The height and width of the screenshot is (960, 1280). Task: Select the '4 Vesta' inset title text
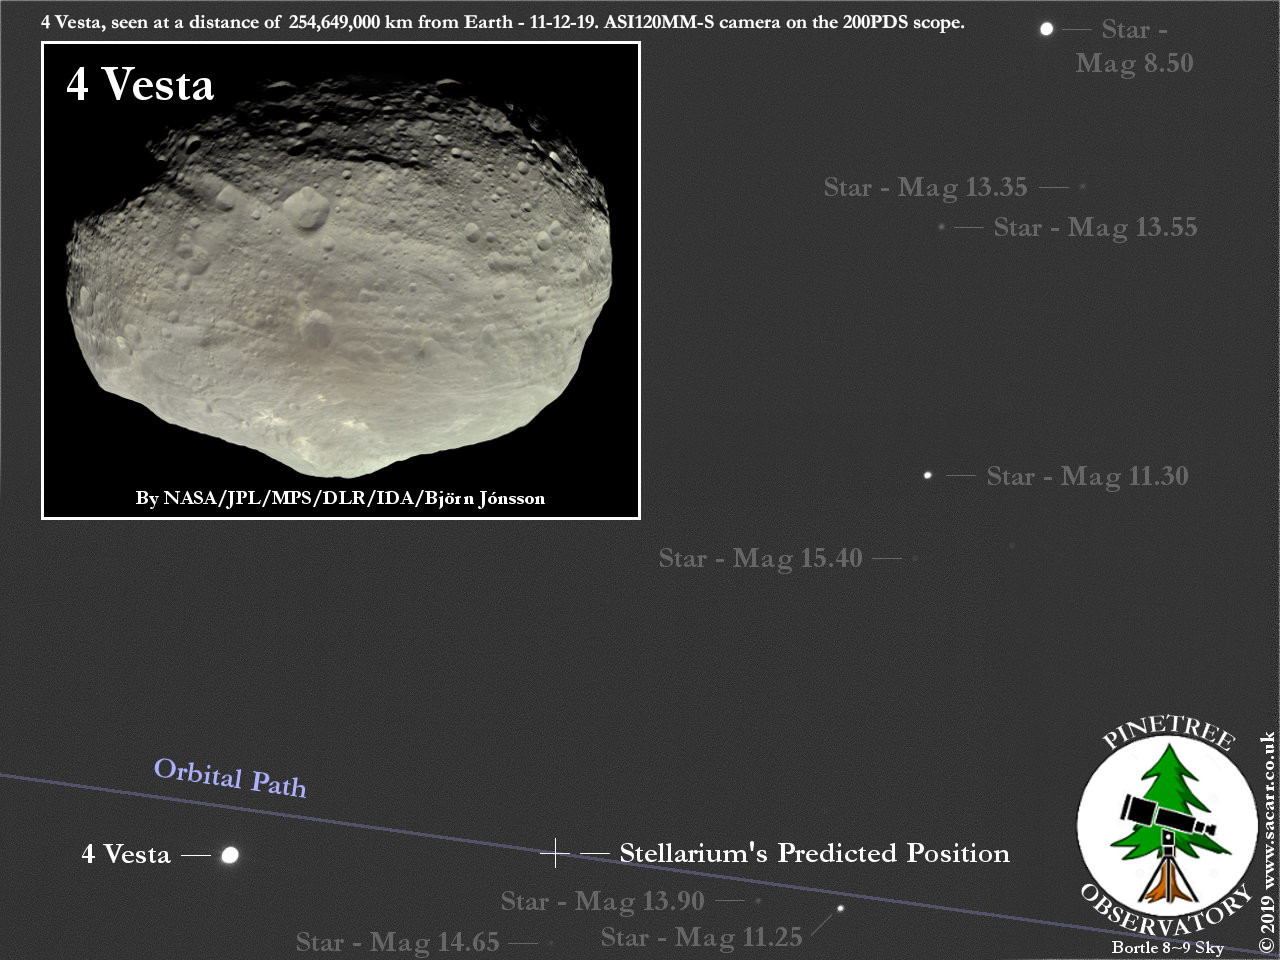(x=140, y=85)
